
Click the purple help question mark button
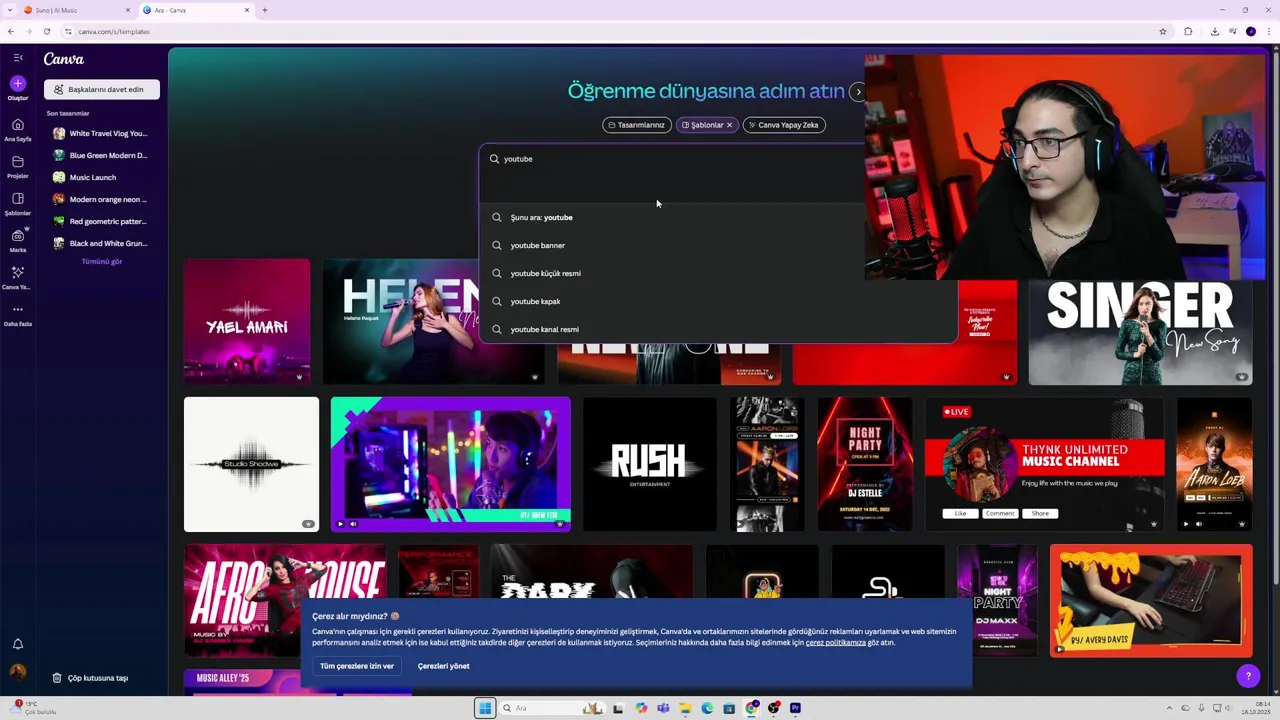(1247, 677)
